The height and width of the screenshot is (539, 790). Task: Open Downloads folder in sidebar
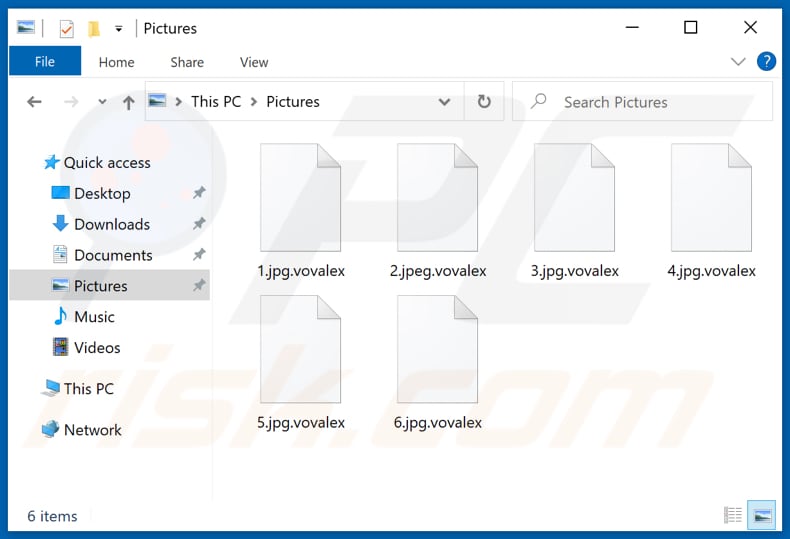tap(111, 224)
